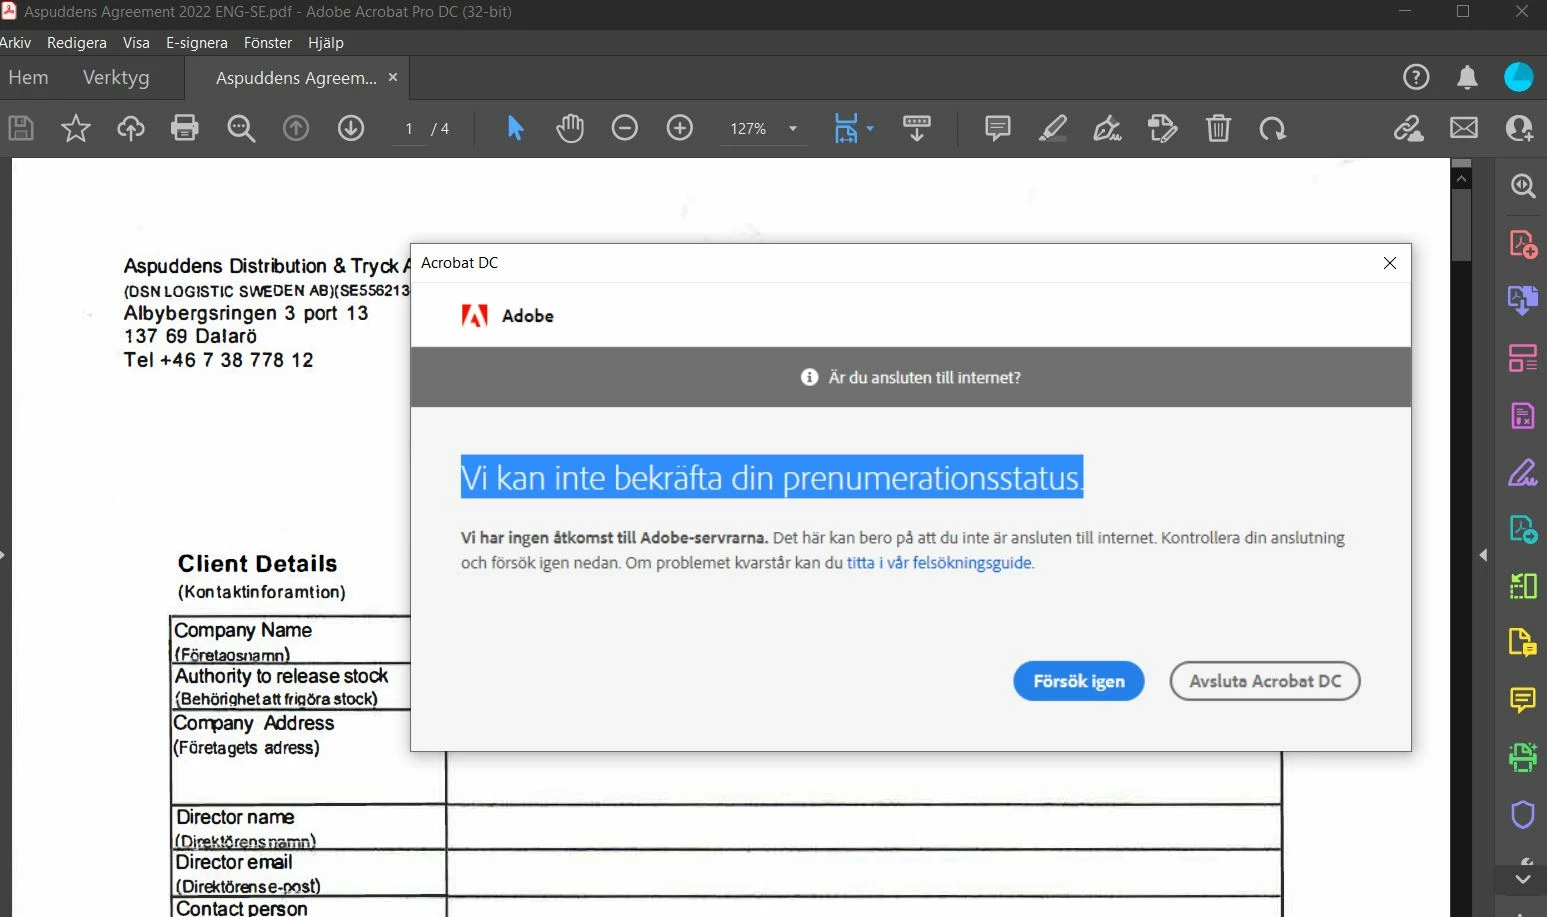Go to previous page arrow
This screenshot has width=1547, height=917.
pos(296,128)
